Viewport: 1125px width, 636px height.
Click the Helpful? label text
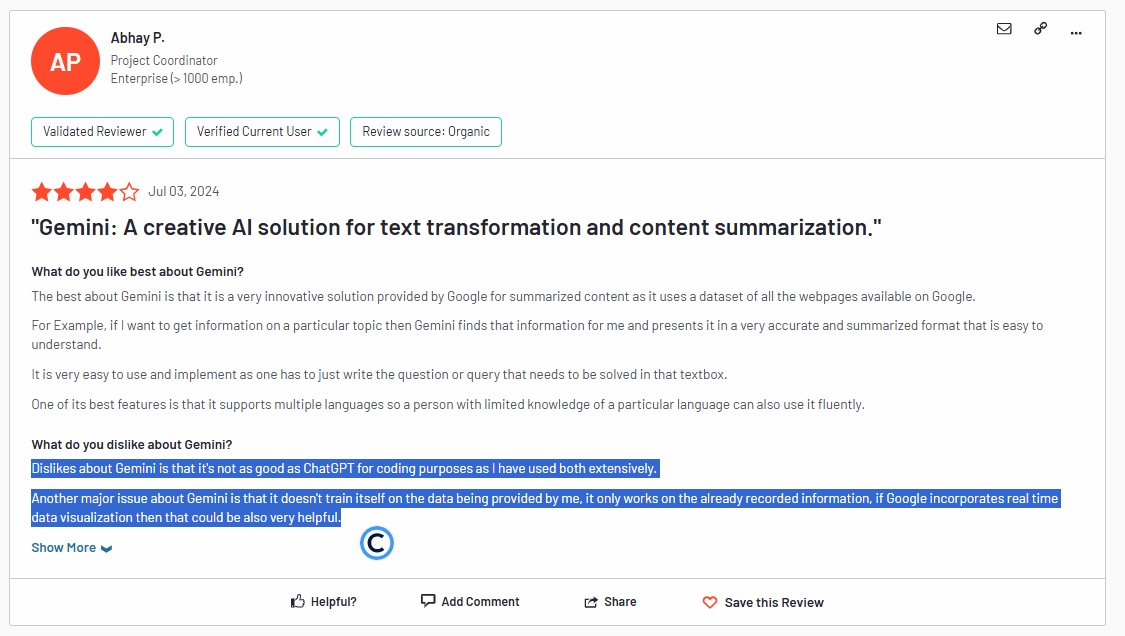(x=334, y=602)
